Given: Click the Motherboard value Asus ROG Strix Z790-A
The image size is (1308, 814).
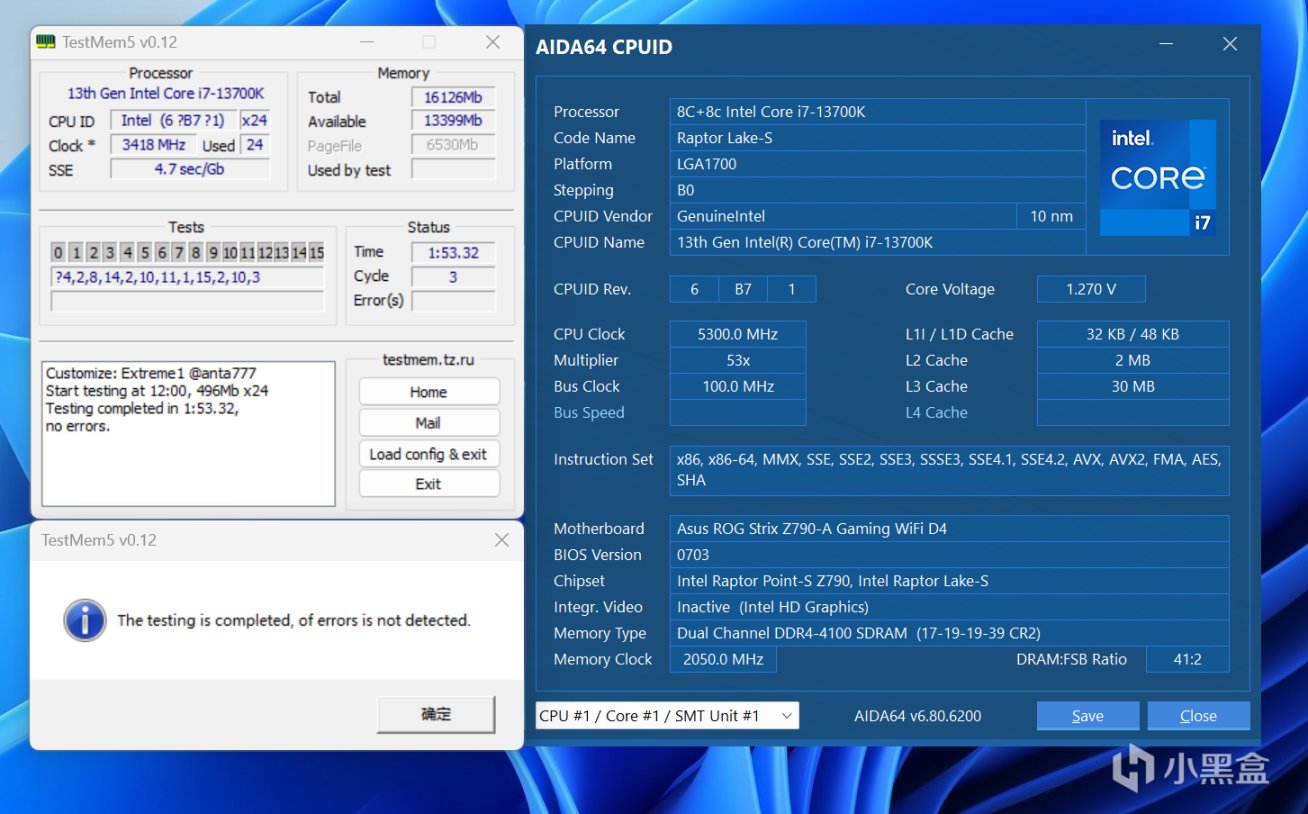Looking at the screenshot, I should click(x=949, y=528).
